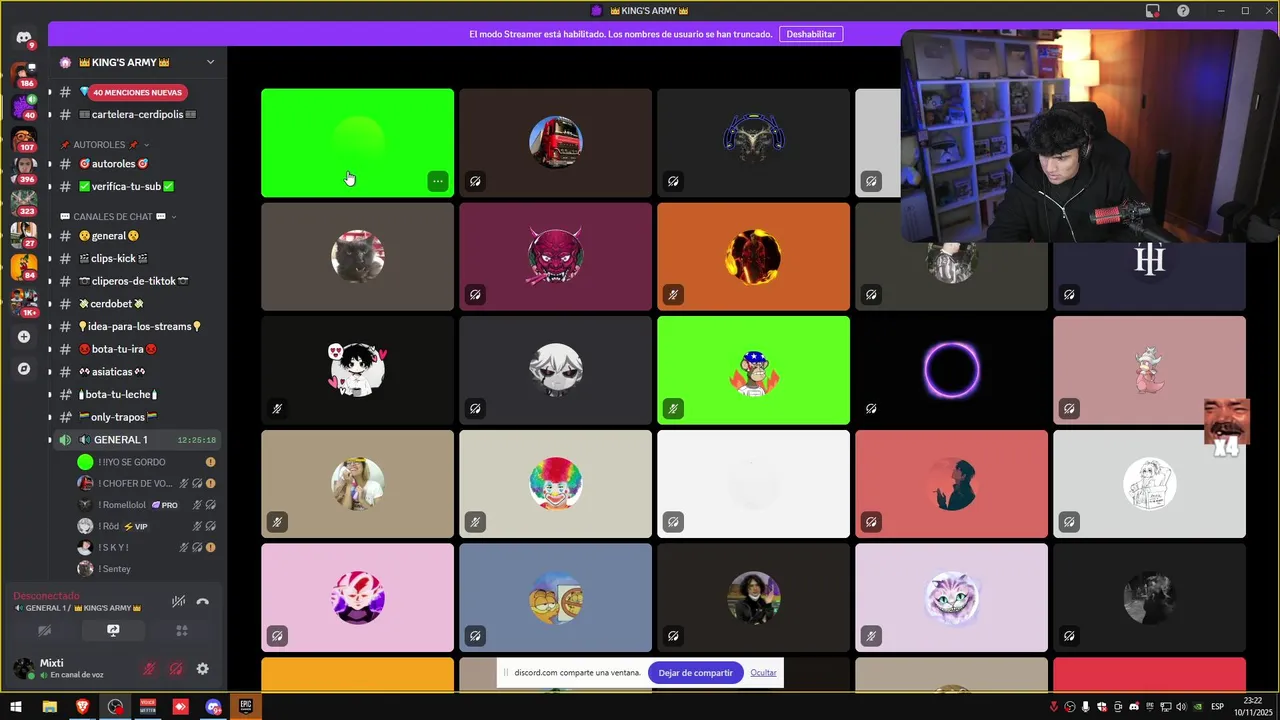Open Discord taskbar icon
This screenshot has height=720, width=1280.
(213, 707)
